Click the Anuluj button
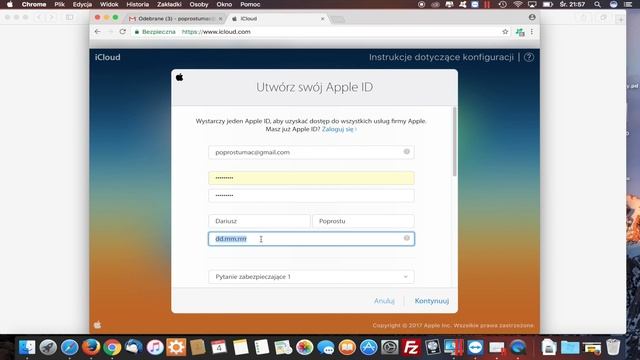This screenshot has height=360, width=640. [384, 301]
